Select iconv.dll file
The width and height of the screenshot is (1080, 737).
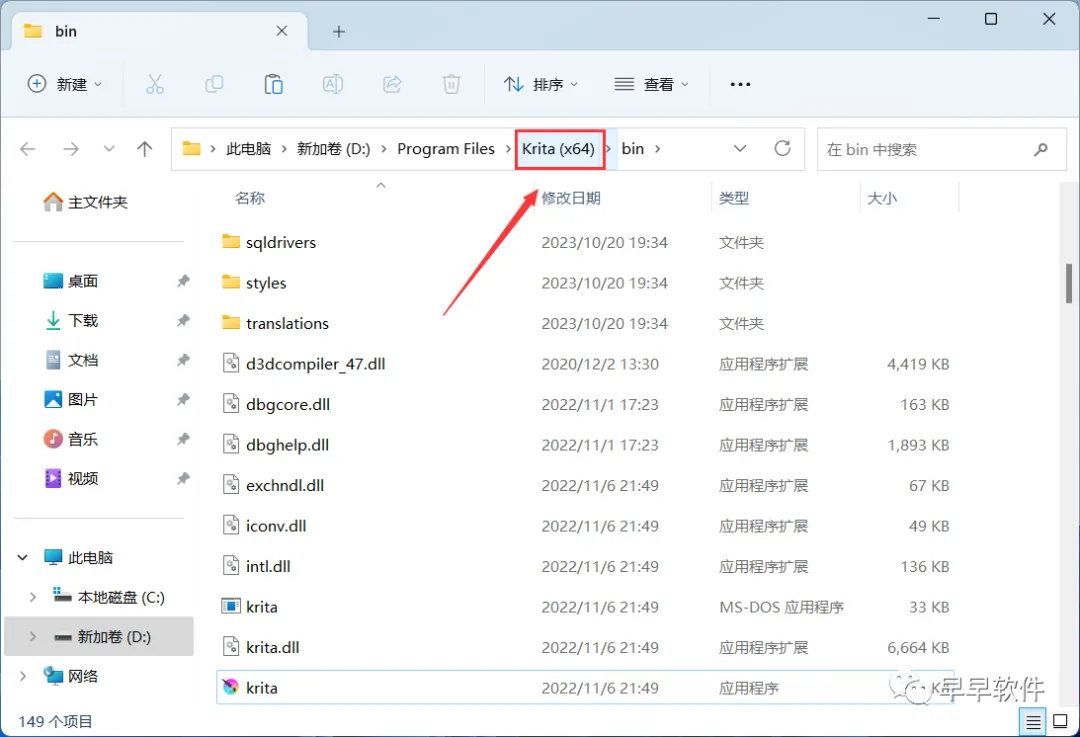585,526
